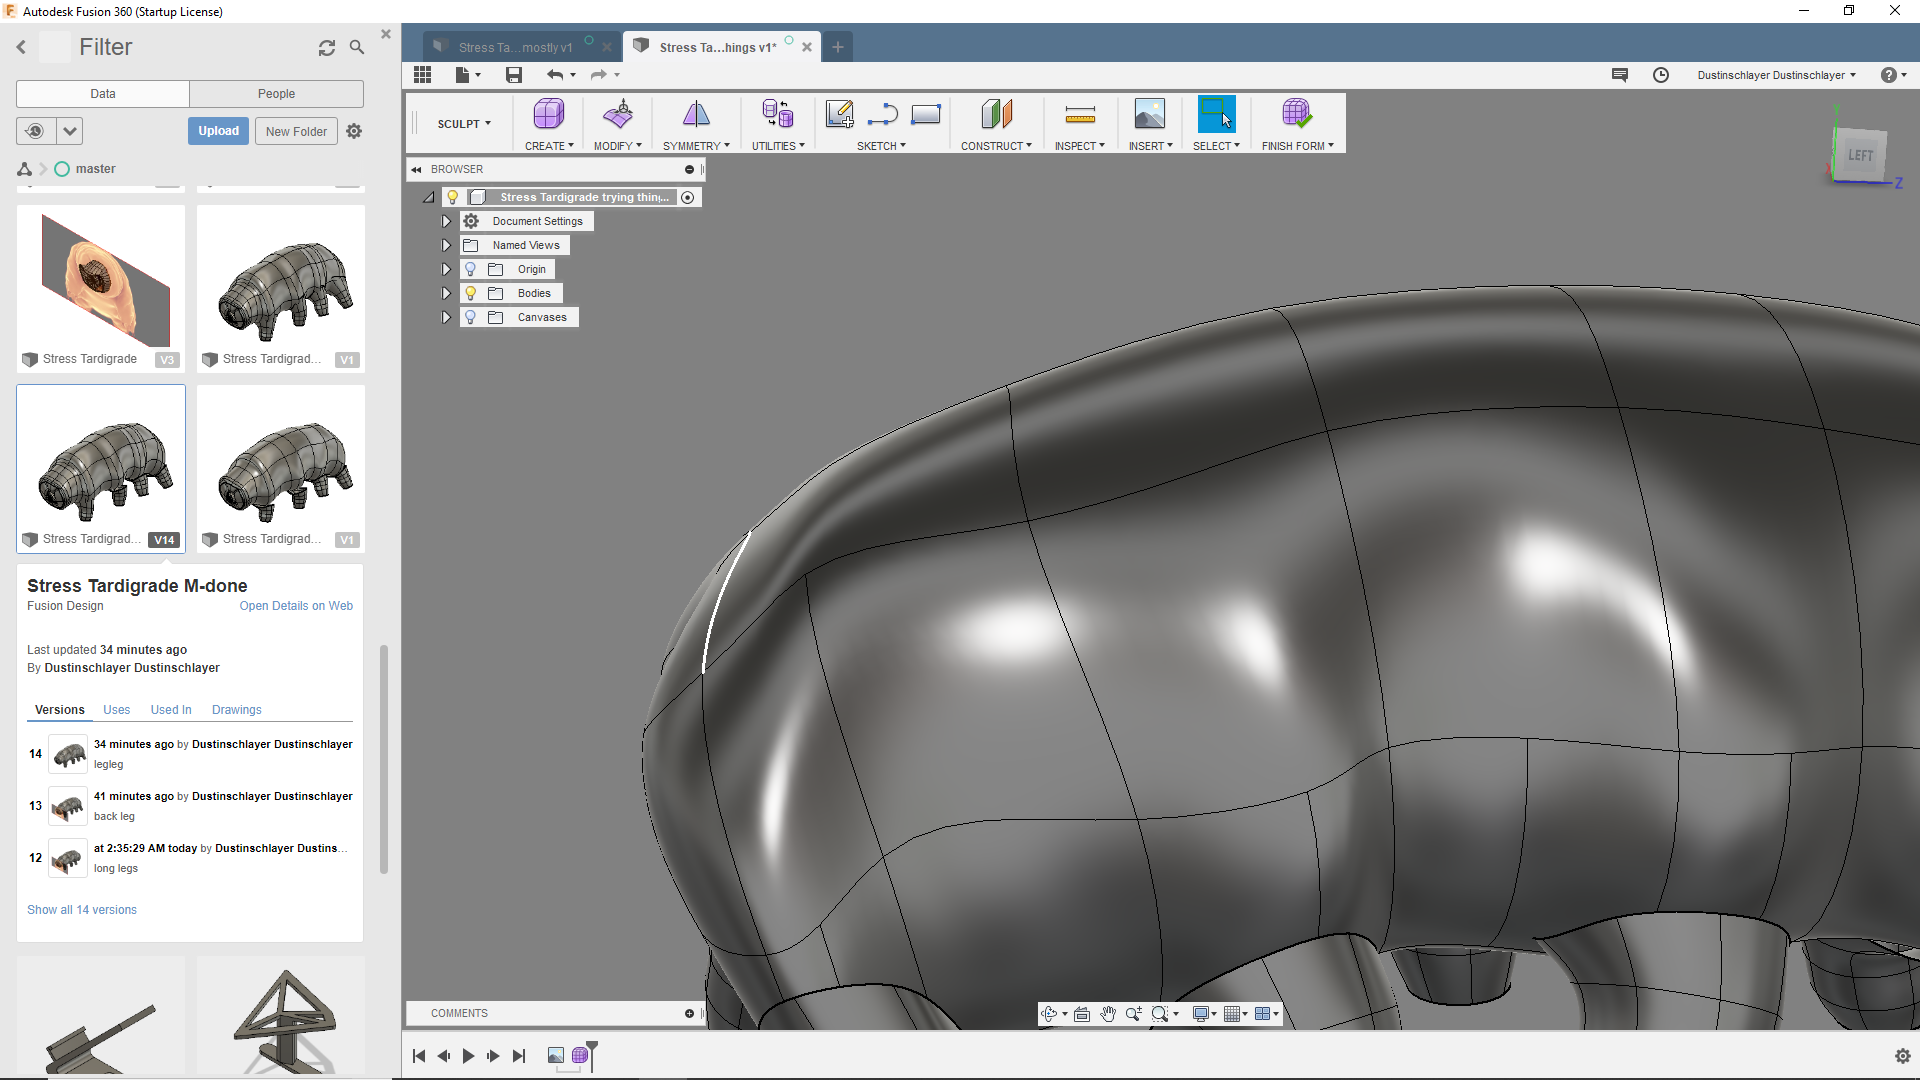The height and width of the screenshot is (1080, 1920).
Task: Select the Modify Edit Form icon
Action: [618, 114]
